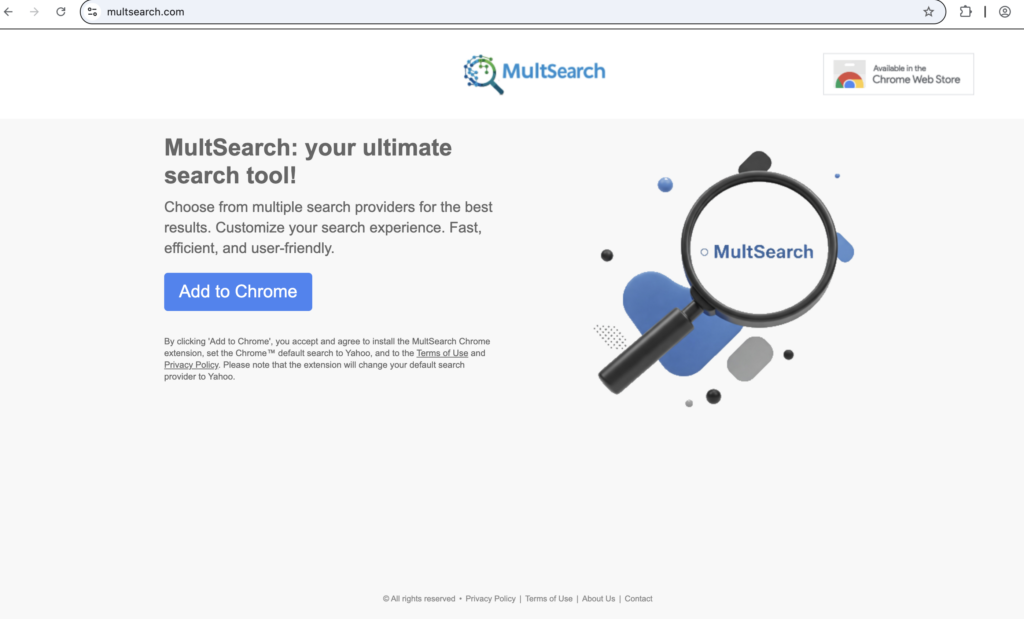Open Terms of Use link in footer
The image size is (1024, 619).
(549, 599)
